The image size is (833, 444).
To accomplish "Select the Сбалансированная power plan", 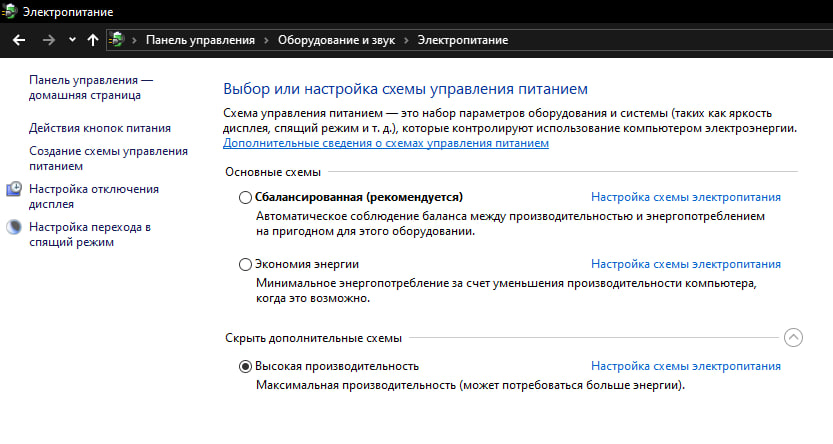I will 246,197.
